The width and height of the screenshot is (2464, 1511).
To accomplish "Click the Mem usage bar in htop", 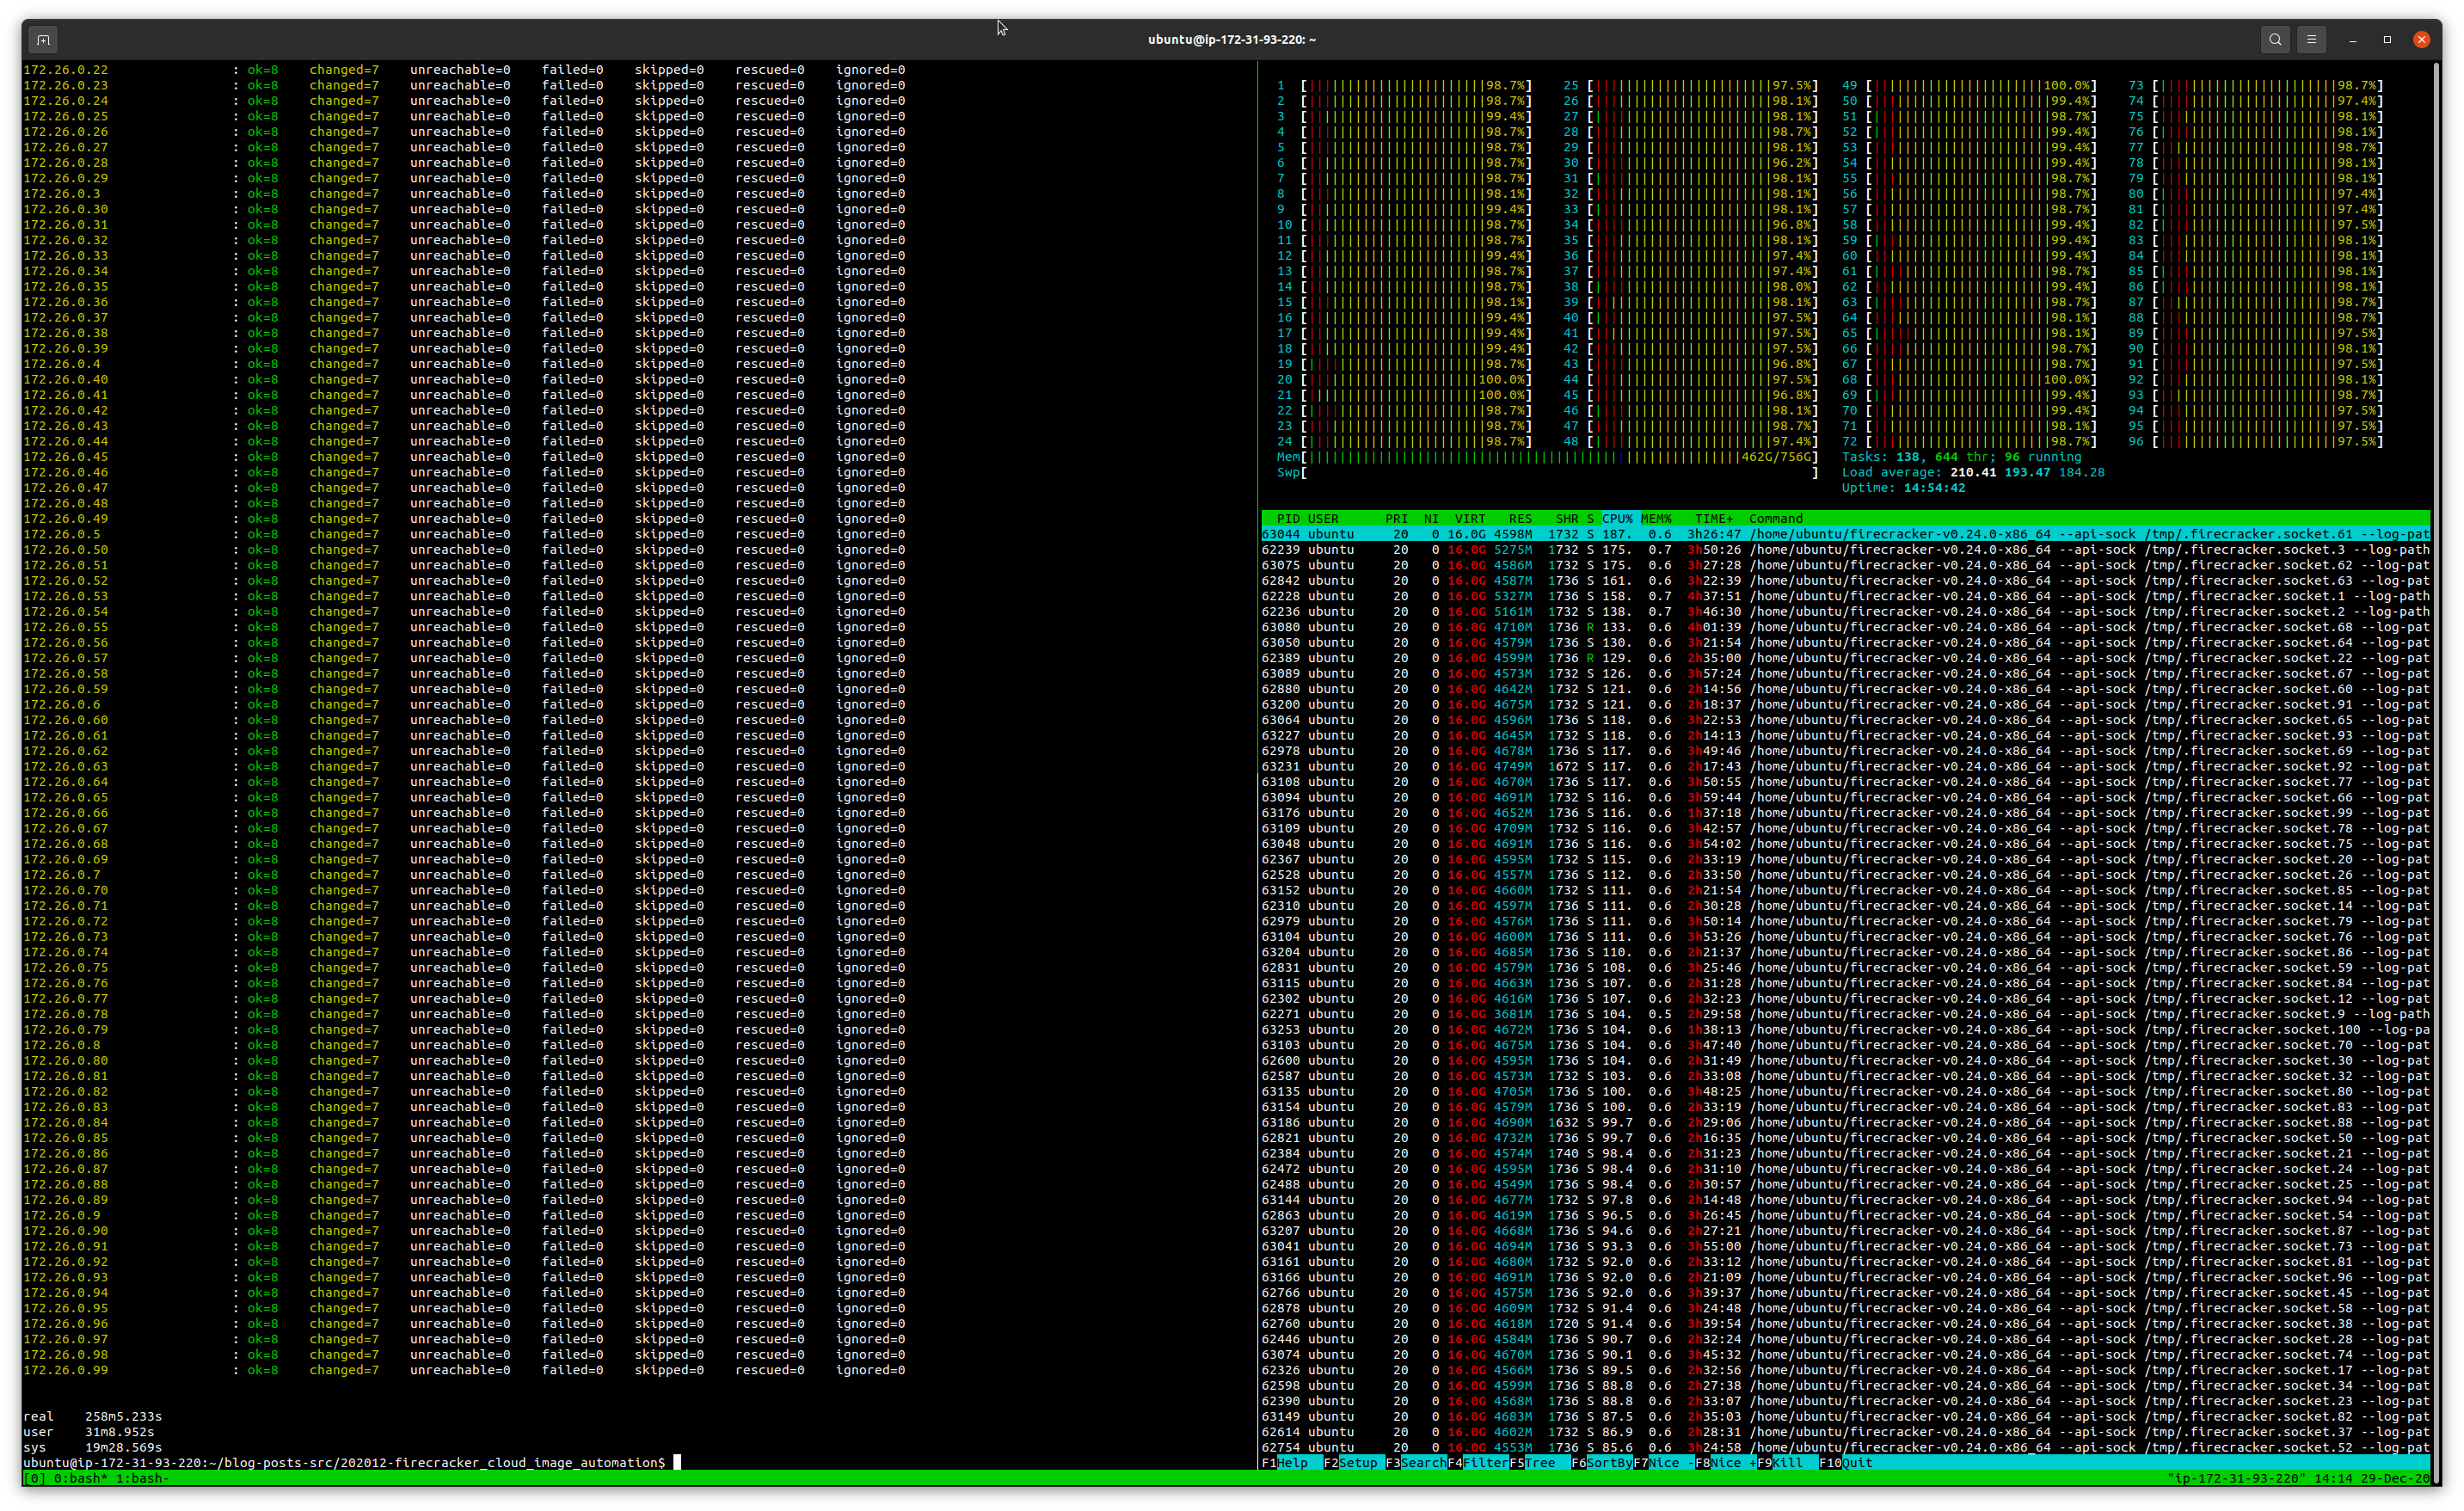I will tap(1547, 457).
